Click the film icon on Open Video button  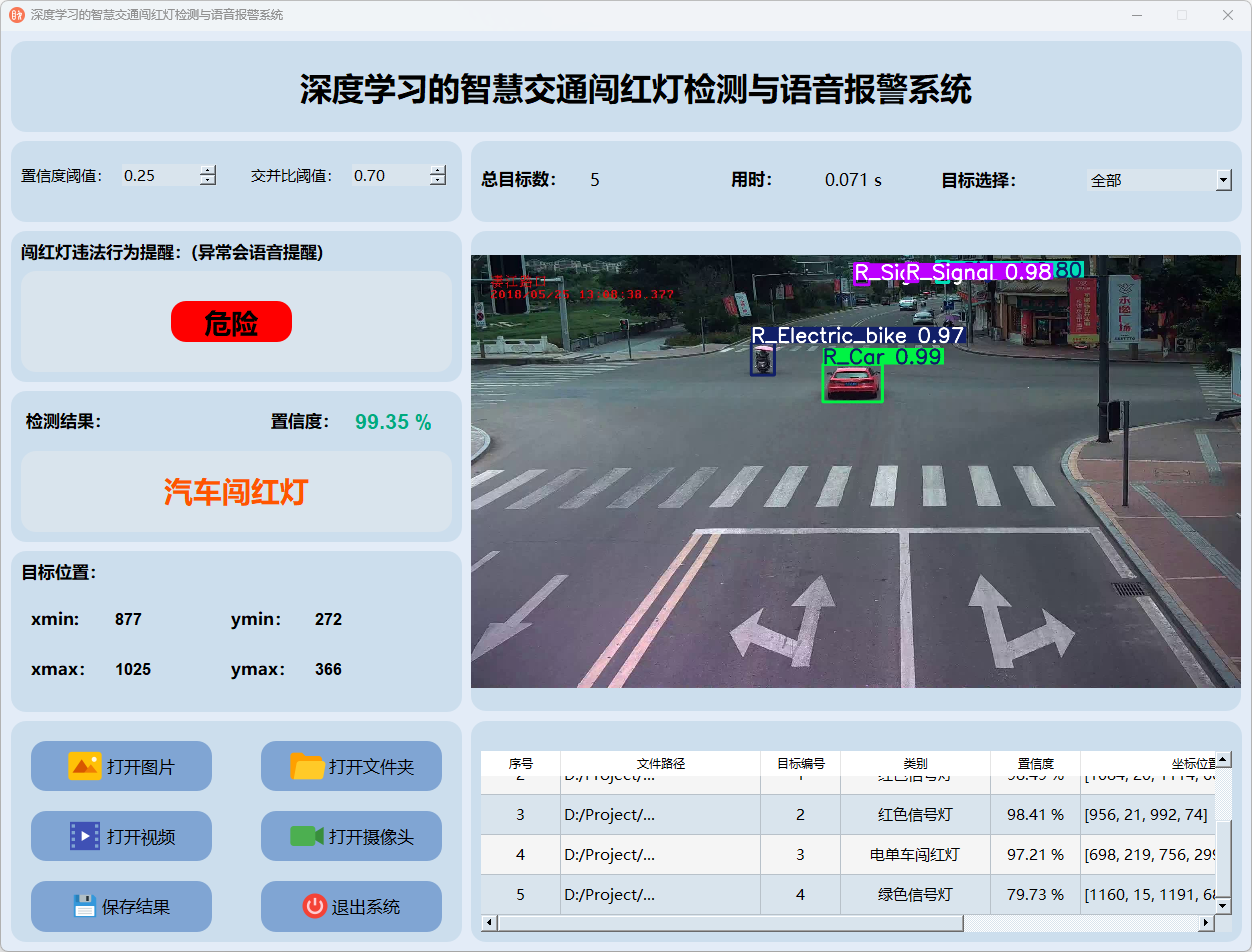click(85, 836)
